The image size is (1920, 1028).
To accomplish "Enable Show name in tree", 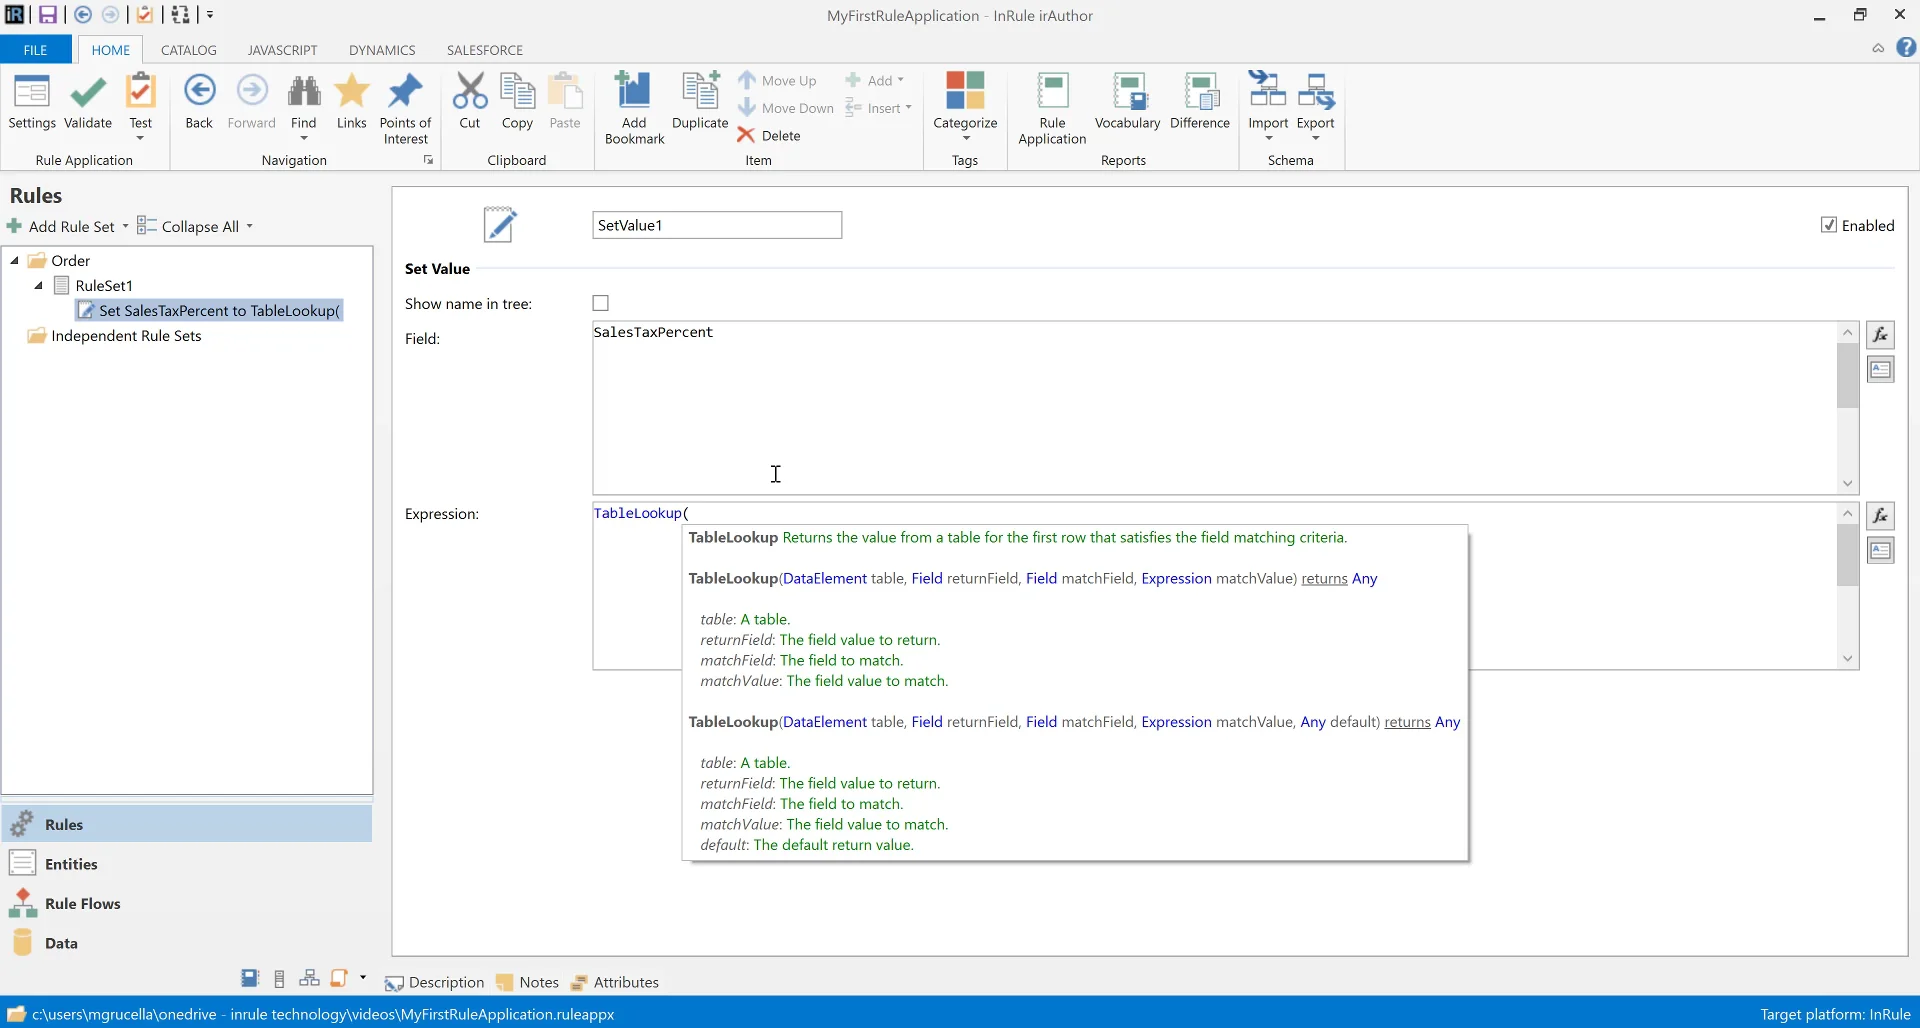I will pyautogui.click(x=600, y=303).
